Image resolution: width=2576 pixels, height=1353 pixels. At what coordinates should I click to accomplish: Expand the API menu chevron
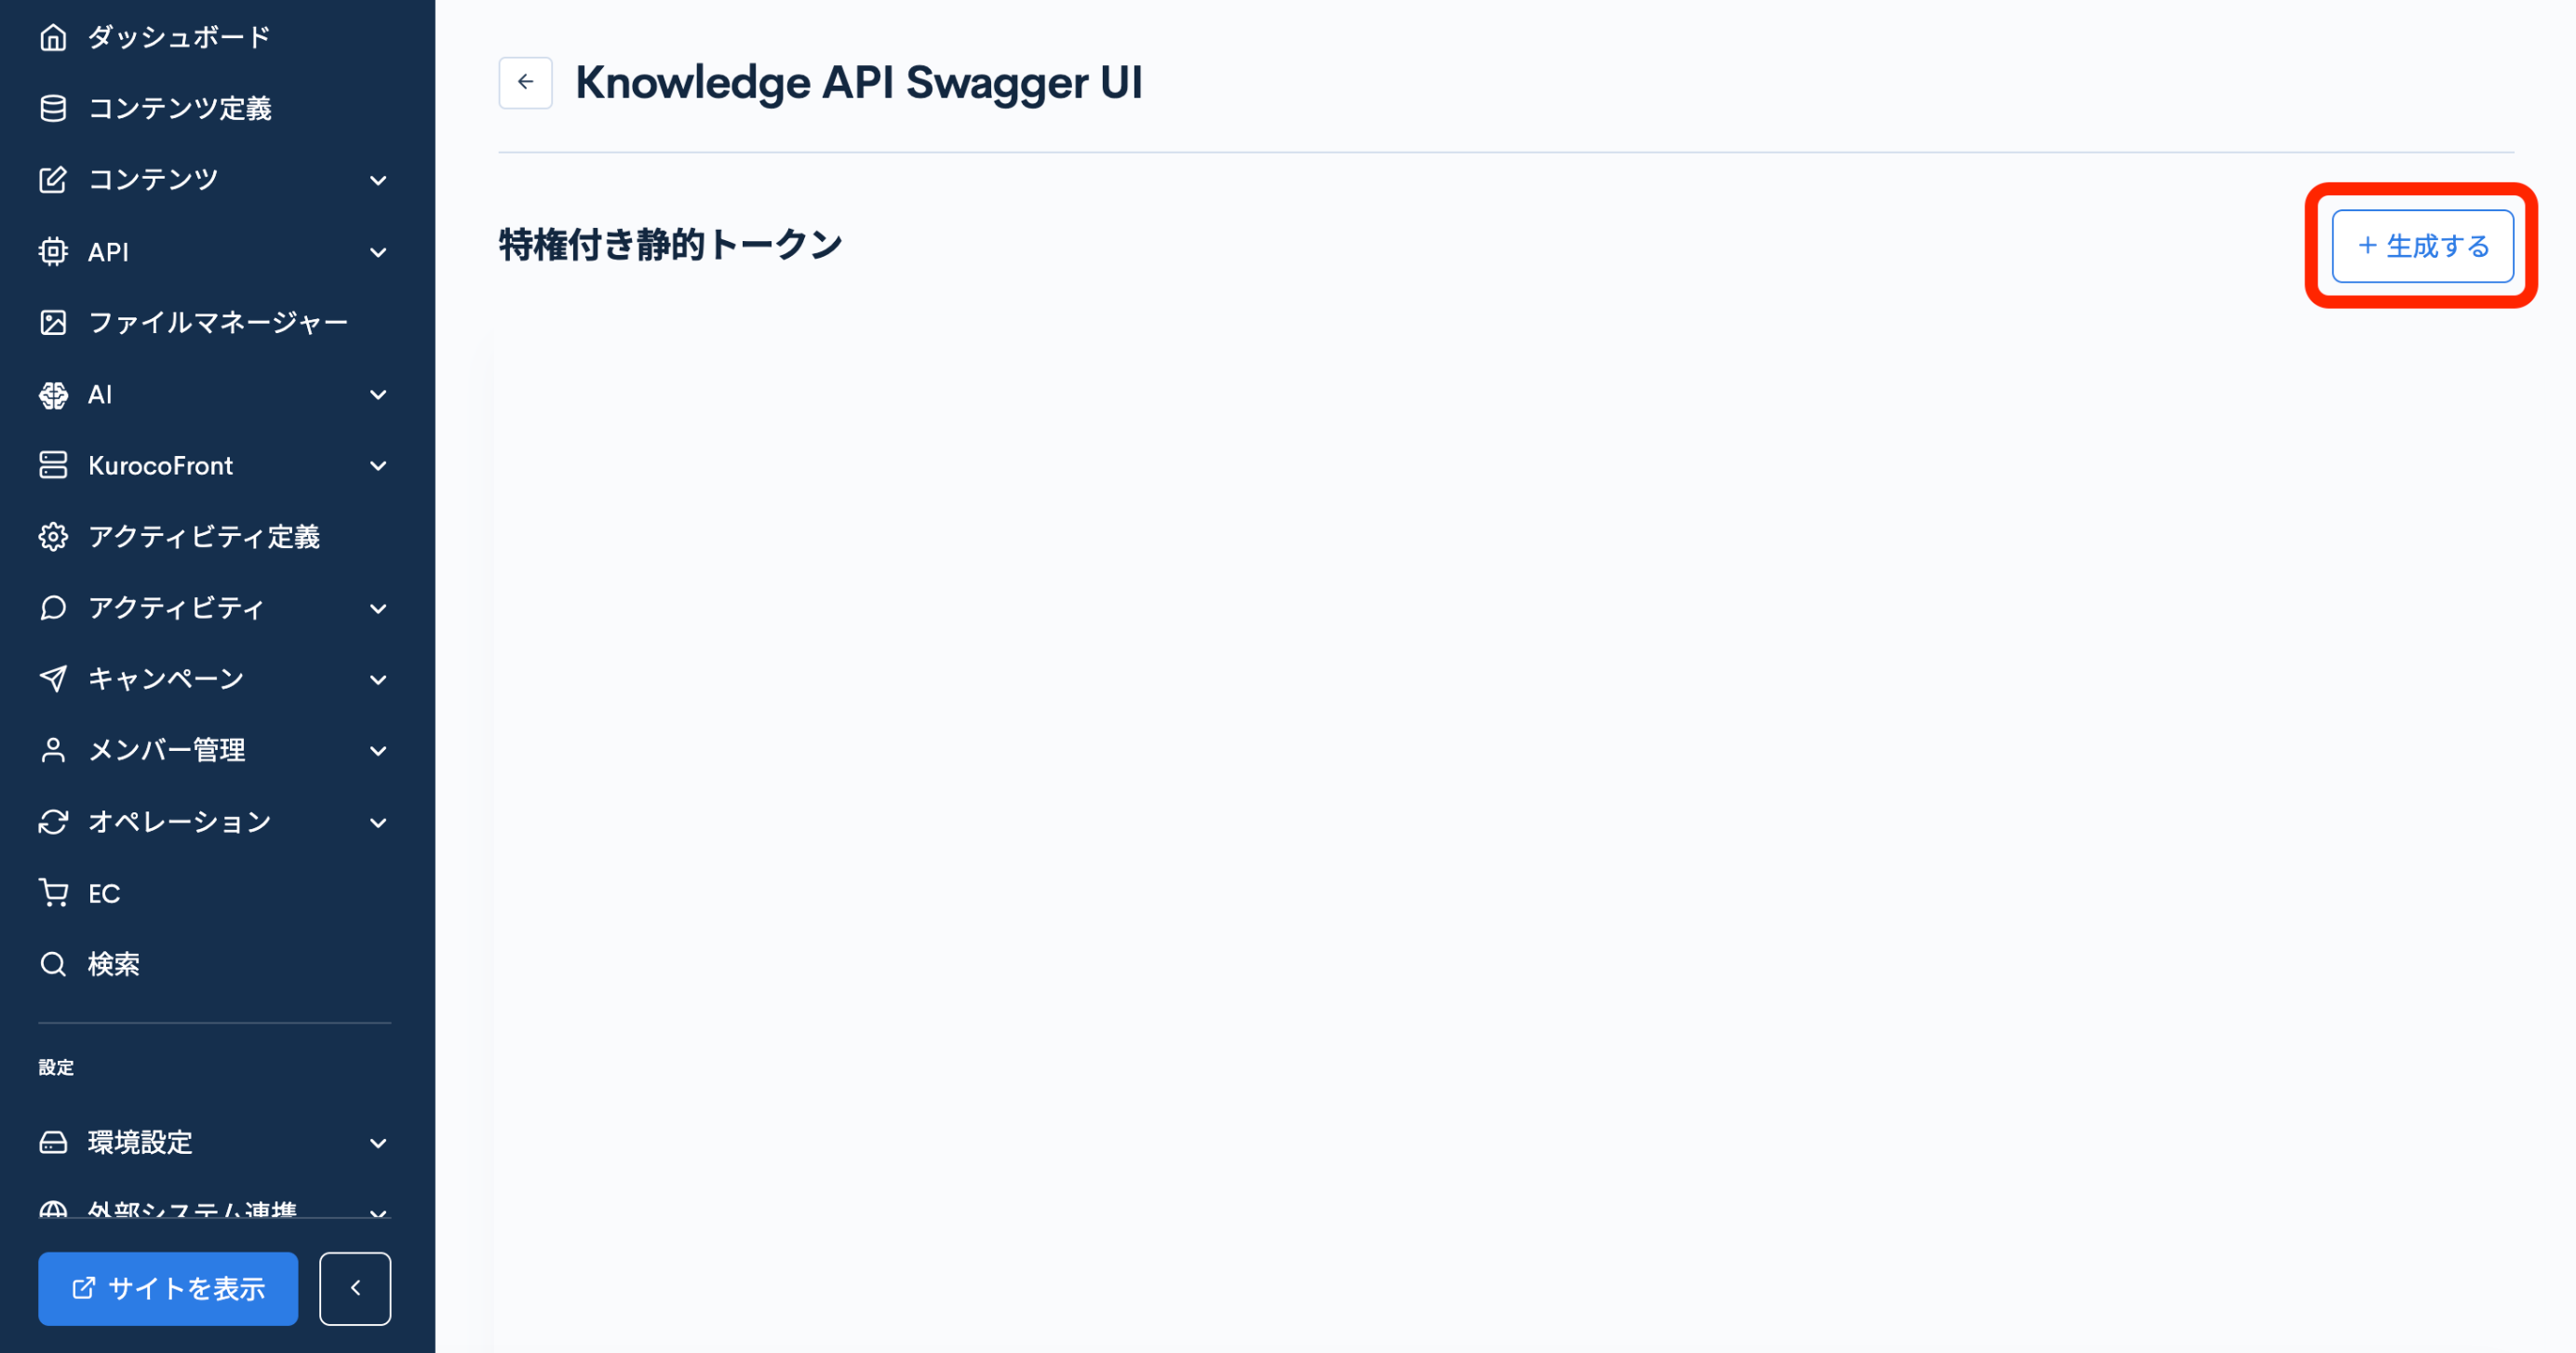tap(378, 252)
